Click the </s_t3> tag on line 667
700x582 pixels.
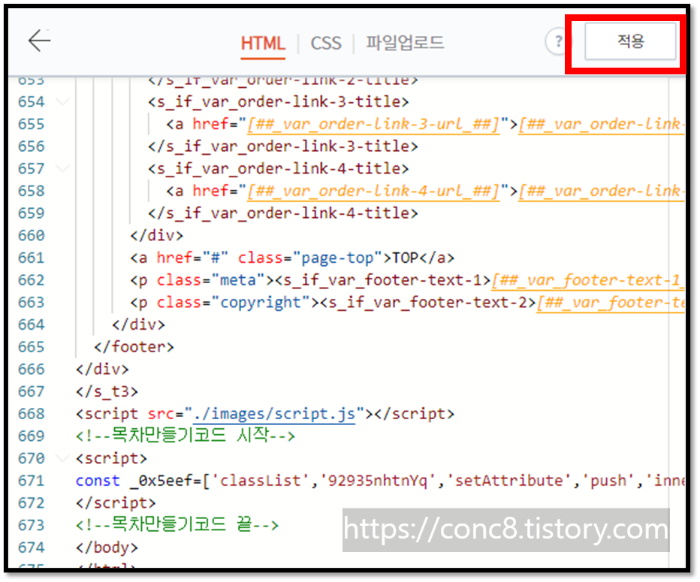107,391
